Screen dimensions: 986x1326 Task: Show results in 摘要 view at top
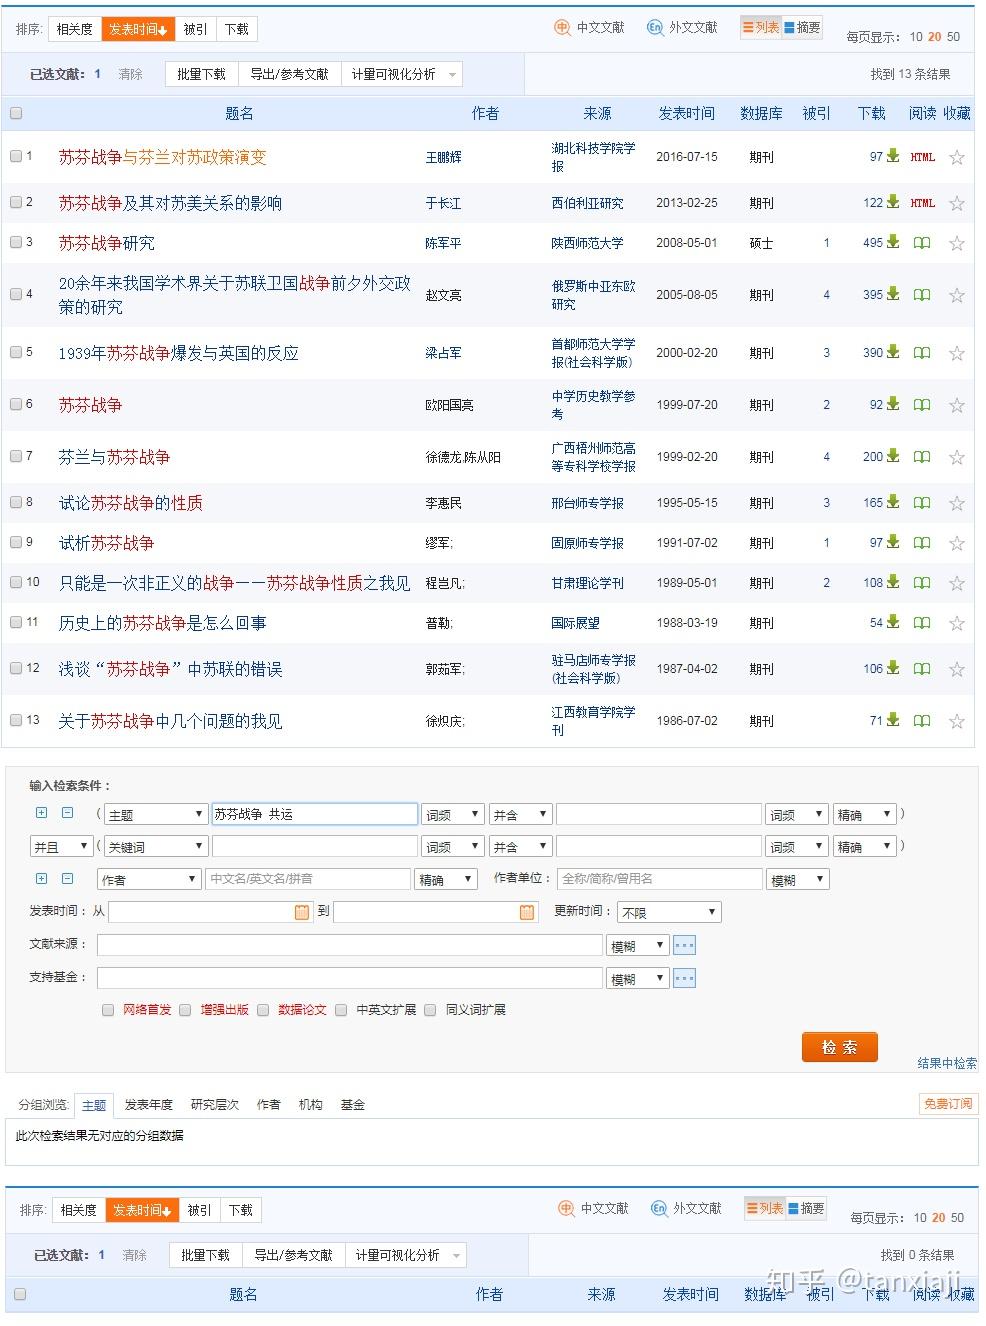[802, 28]
